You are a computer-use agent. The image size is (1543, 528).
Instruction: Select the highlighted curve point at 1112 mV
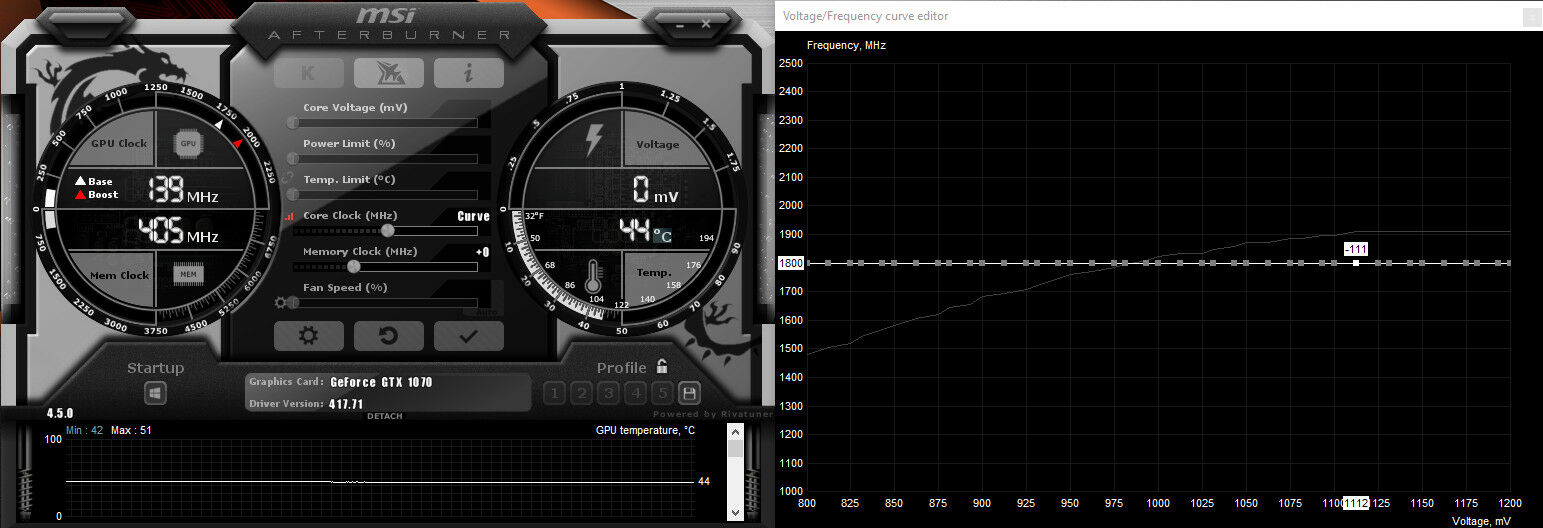[x=1355, y=263]
